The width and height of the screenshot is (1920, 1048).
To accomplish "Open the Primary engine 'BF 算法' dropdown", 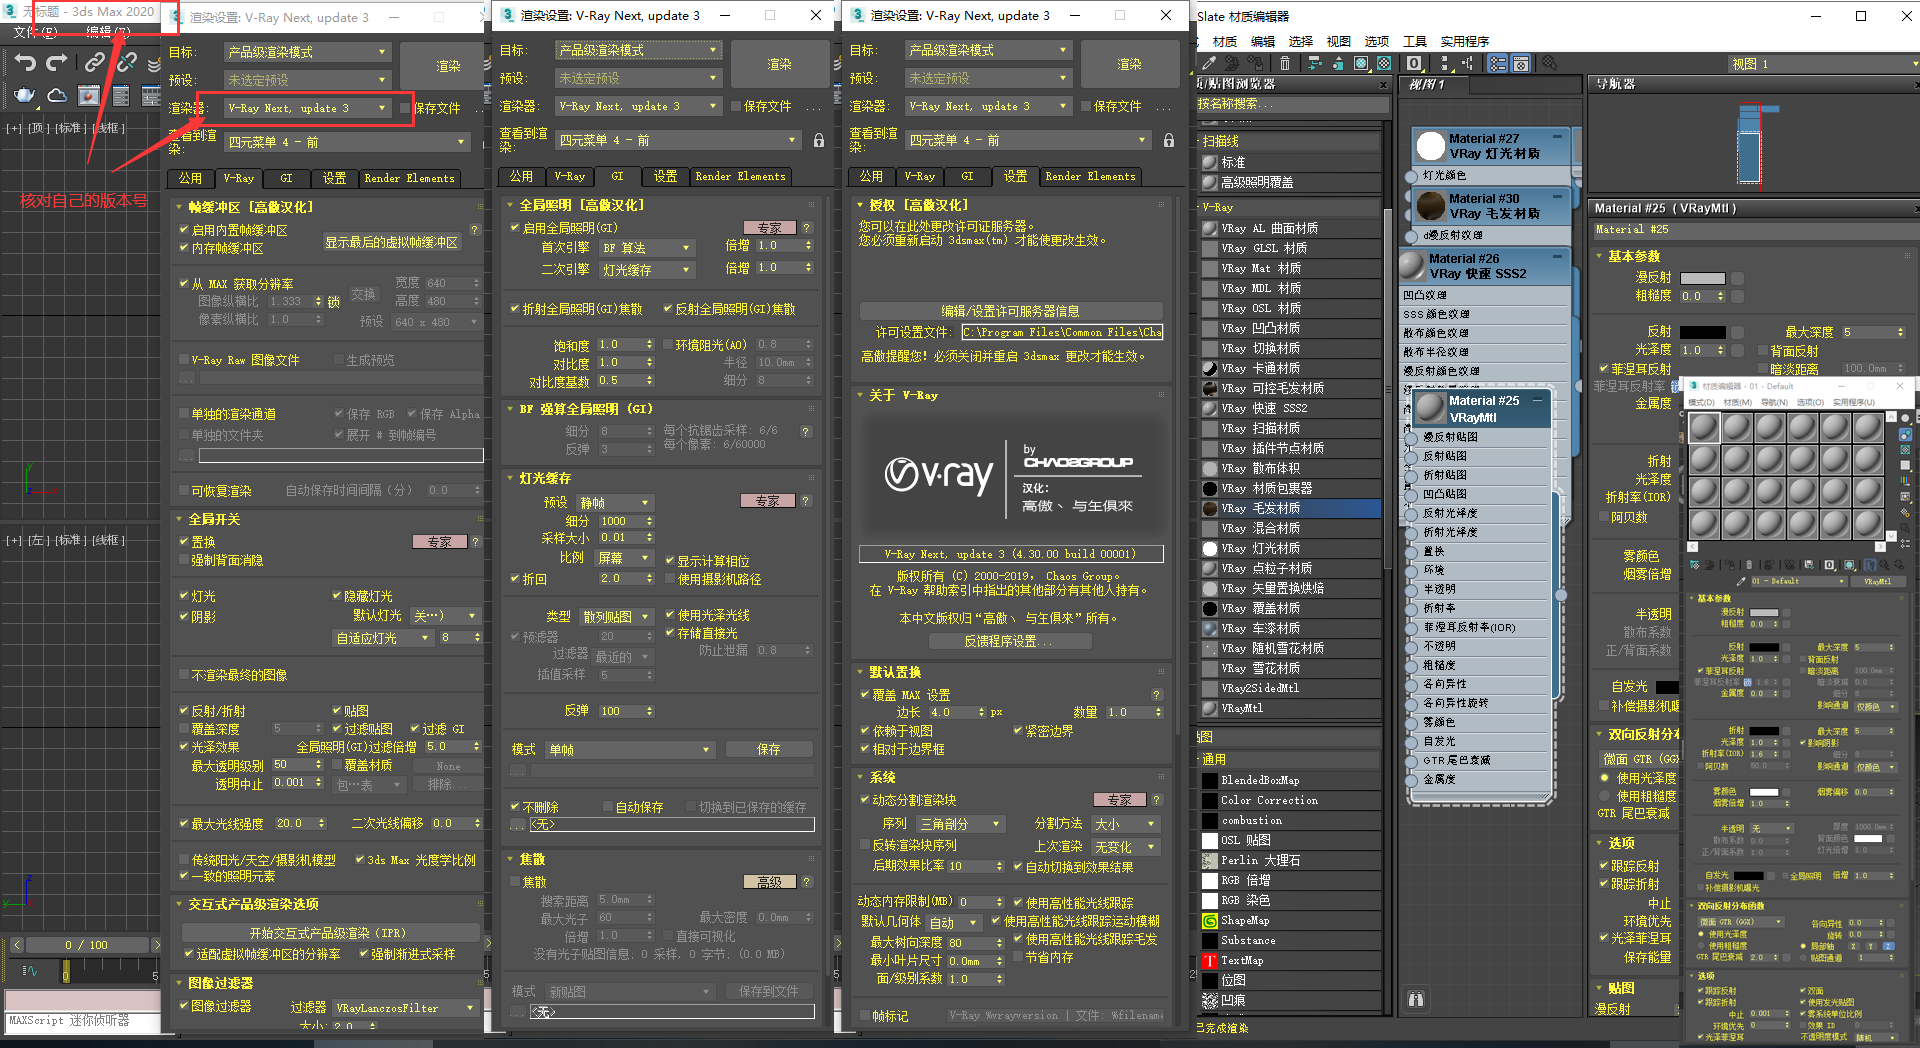I will 646,247.
